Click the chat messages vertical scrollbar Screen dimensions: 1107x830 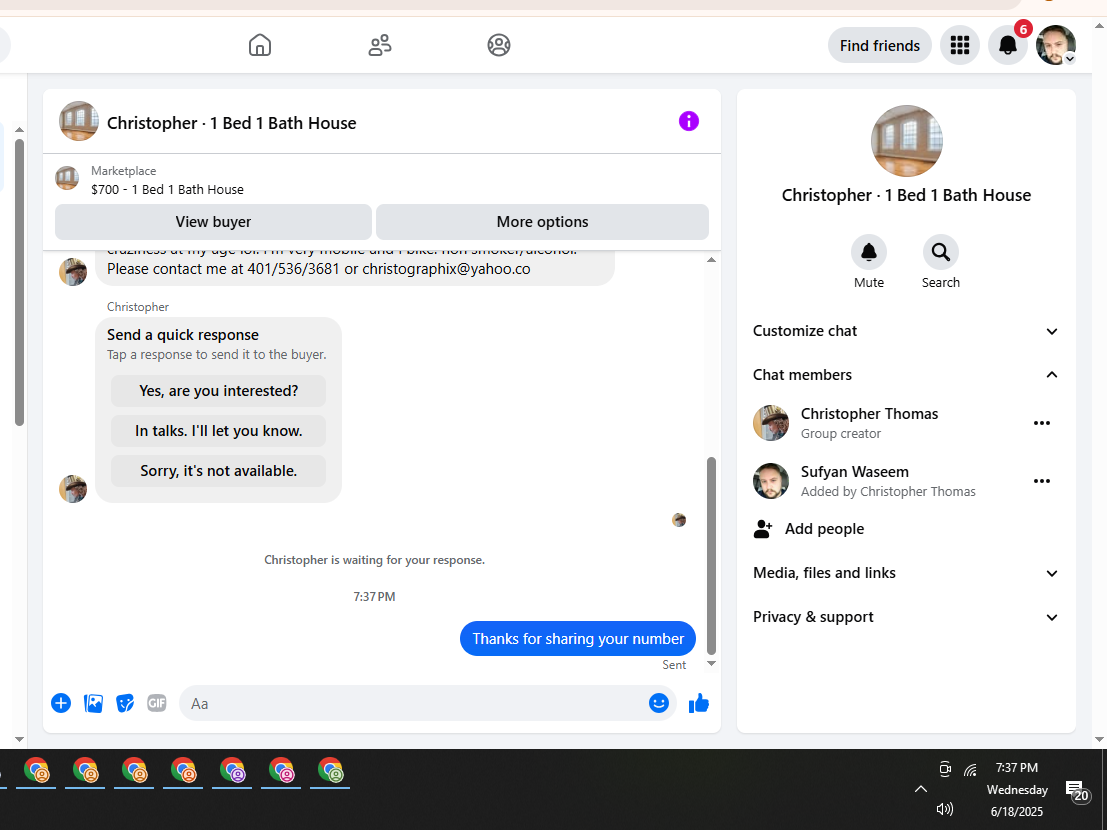[x=711, y=555]
